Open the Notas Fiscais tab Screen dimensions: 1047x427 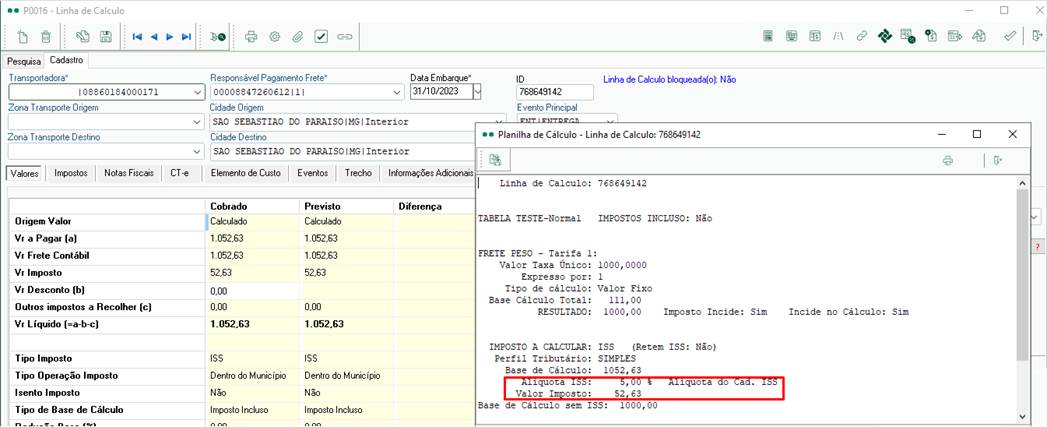(130, 173)
